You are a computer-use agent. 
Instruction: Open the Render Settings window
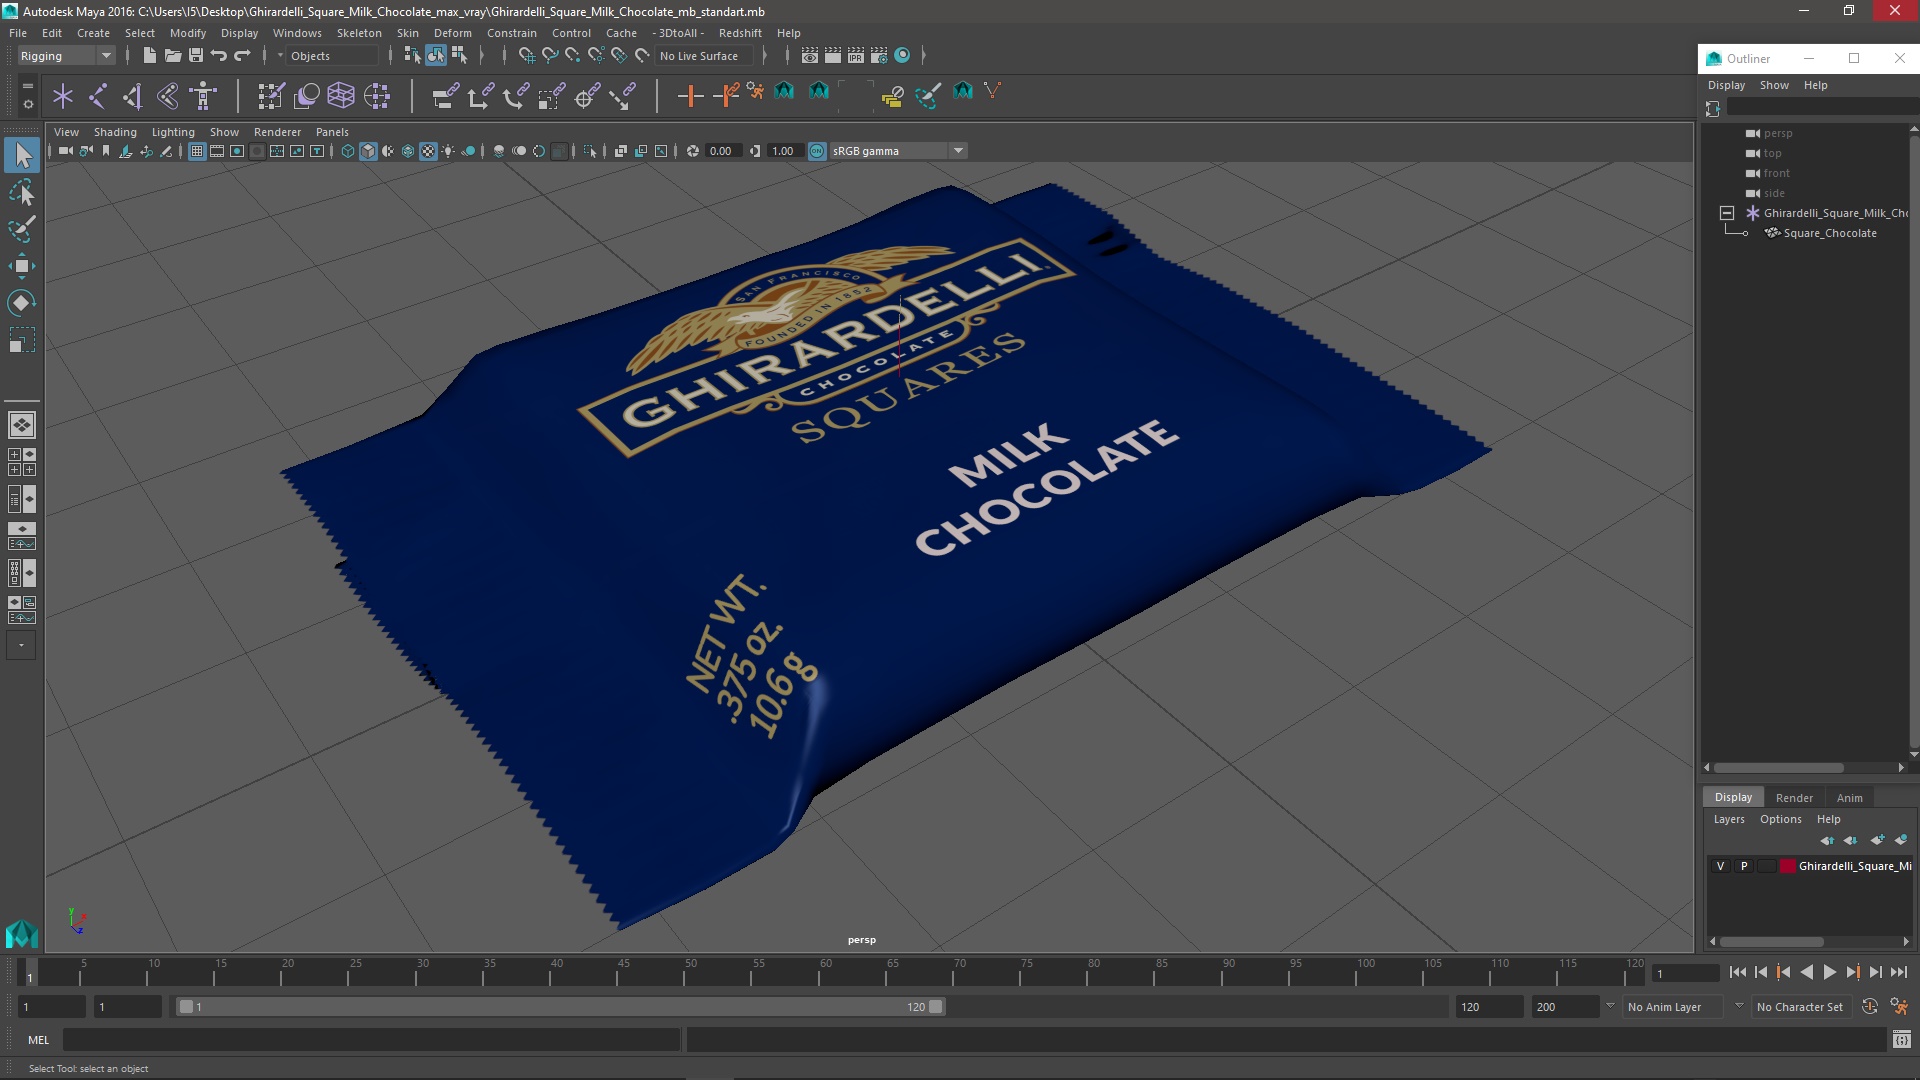pyautogui.click(x=879, y=56)
